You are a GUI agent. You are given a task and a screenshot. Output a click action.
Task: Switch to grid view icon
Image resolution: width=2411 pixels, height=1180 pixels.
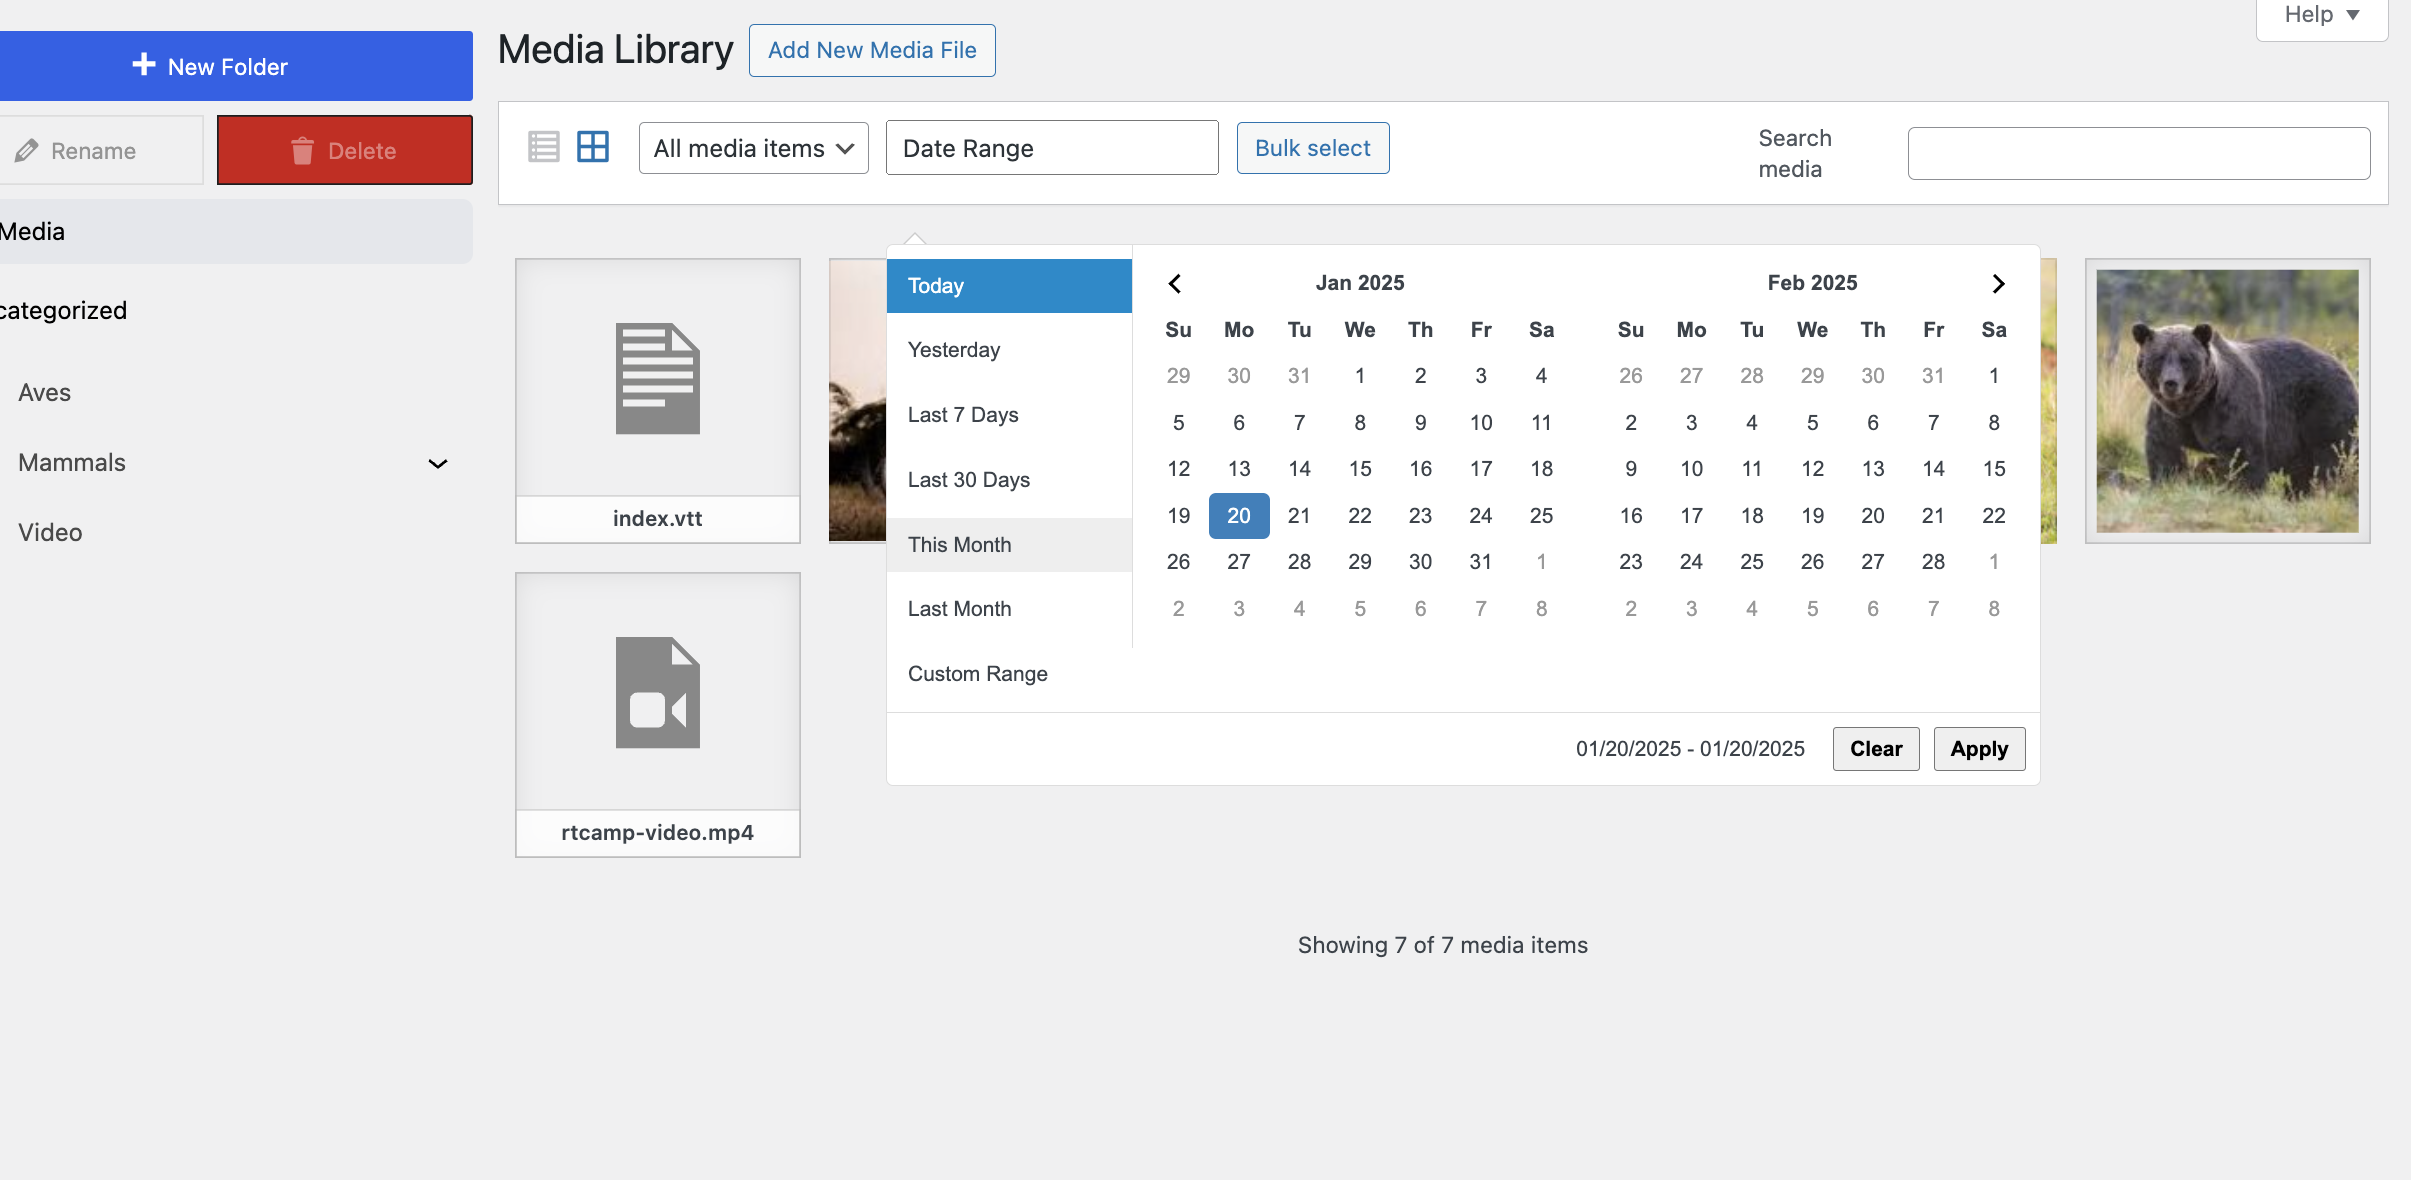pyautogui.click(x=593, y=147)
